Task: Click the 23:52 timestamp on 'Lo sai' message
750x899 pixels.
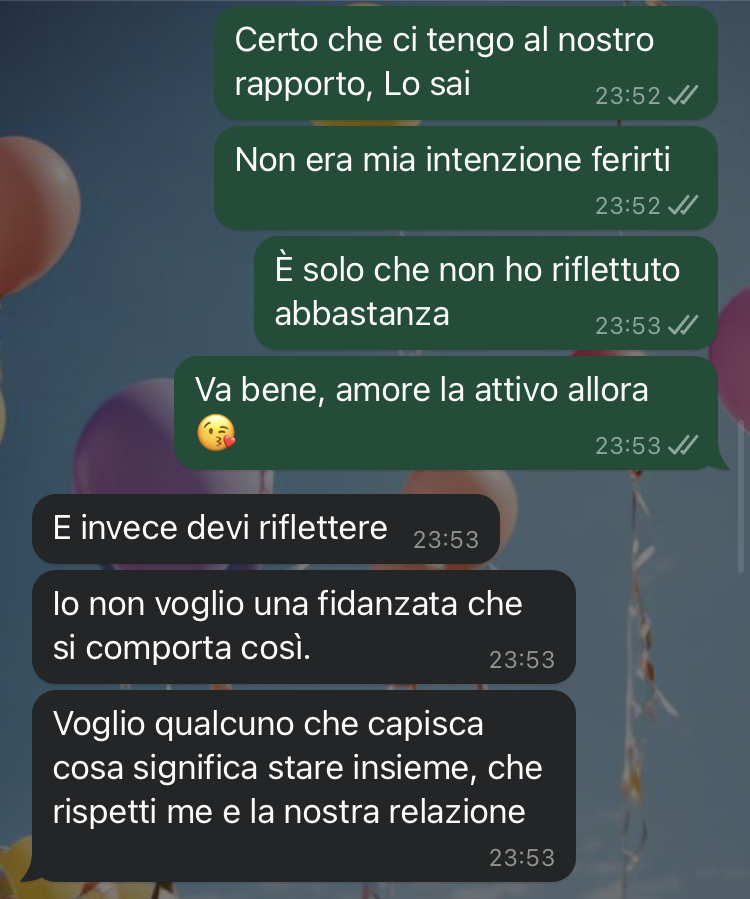Action: click(628, 96)
